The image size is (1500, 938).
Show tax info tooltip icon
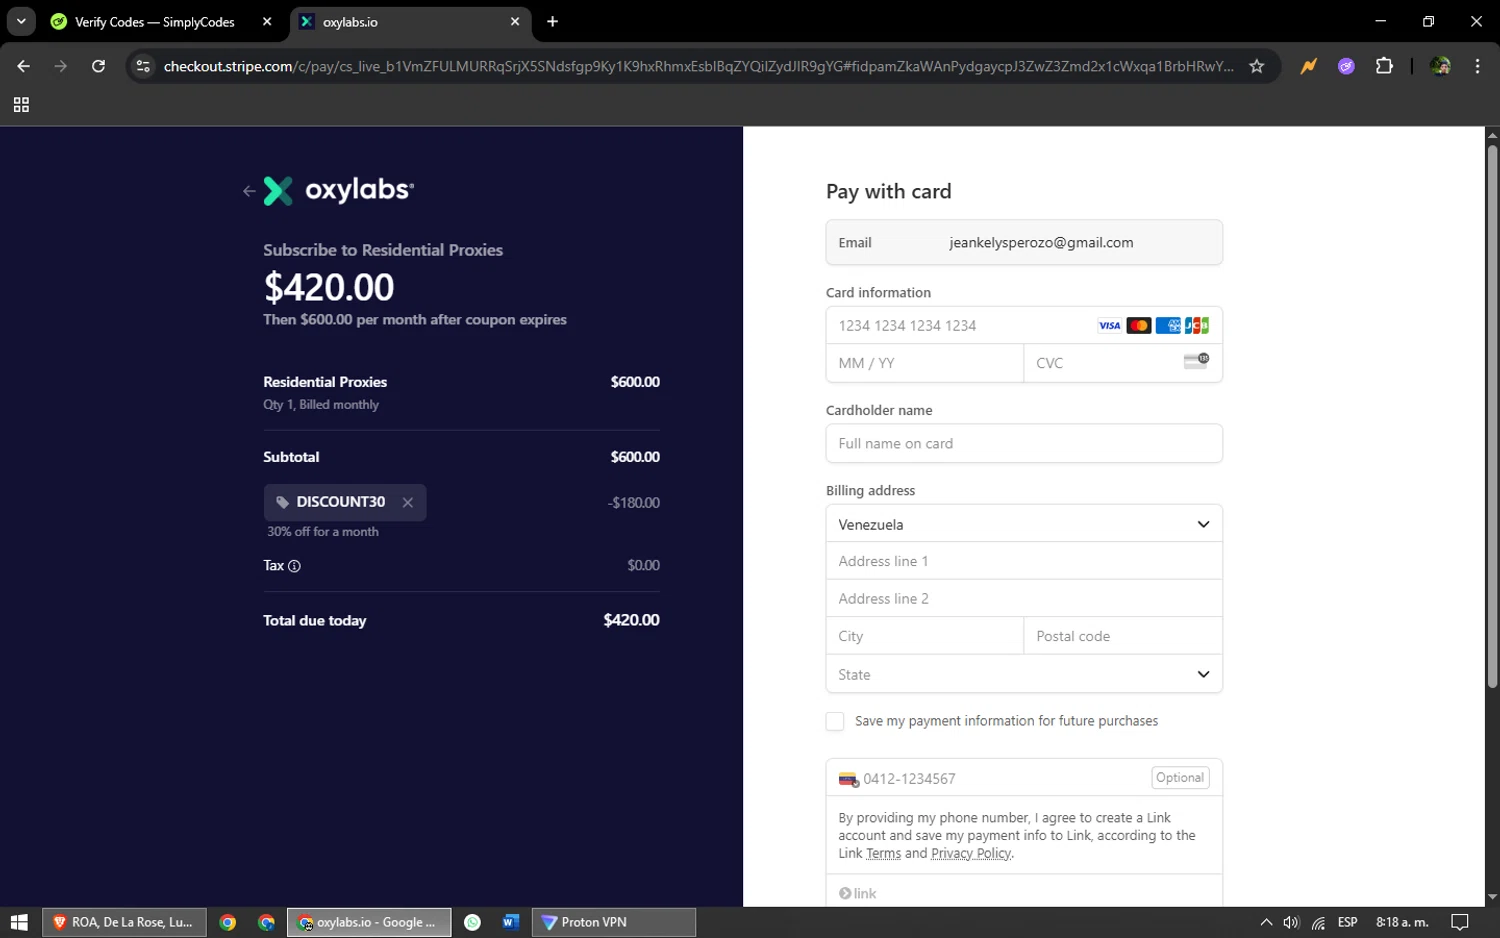(294, 566)
